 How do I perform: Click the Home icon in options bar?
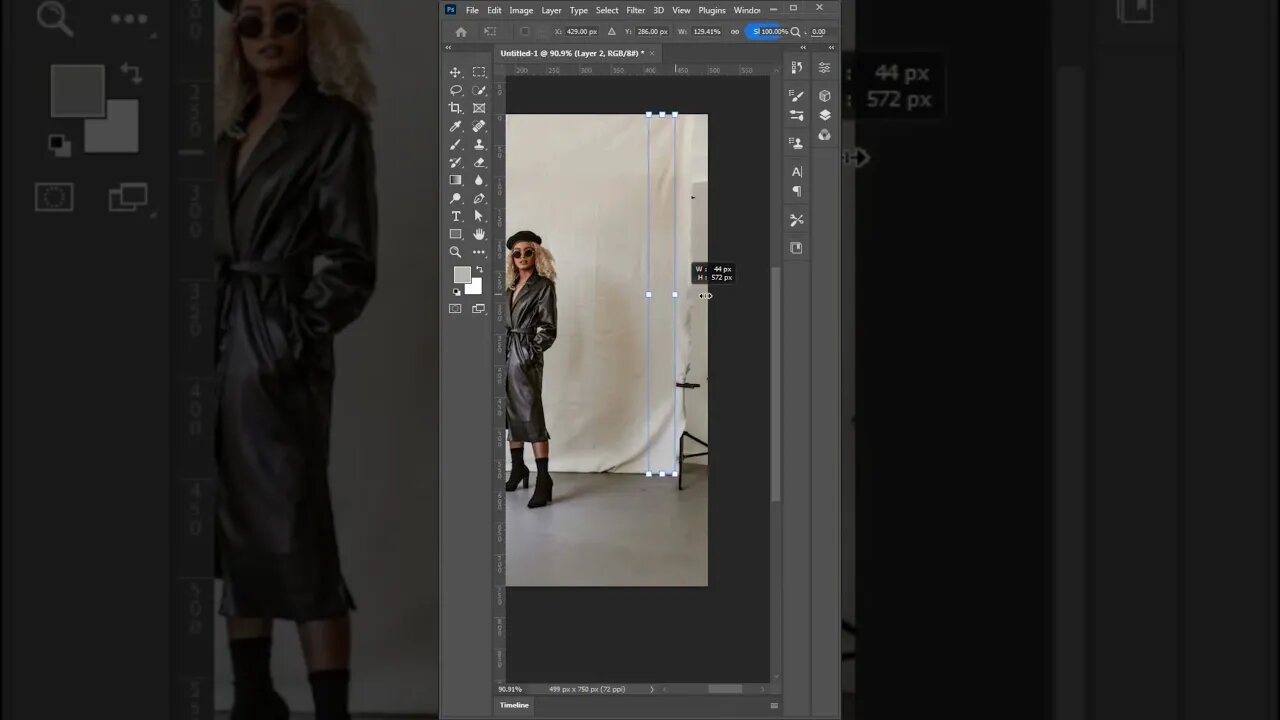pos(461,32)
